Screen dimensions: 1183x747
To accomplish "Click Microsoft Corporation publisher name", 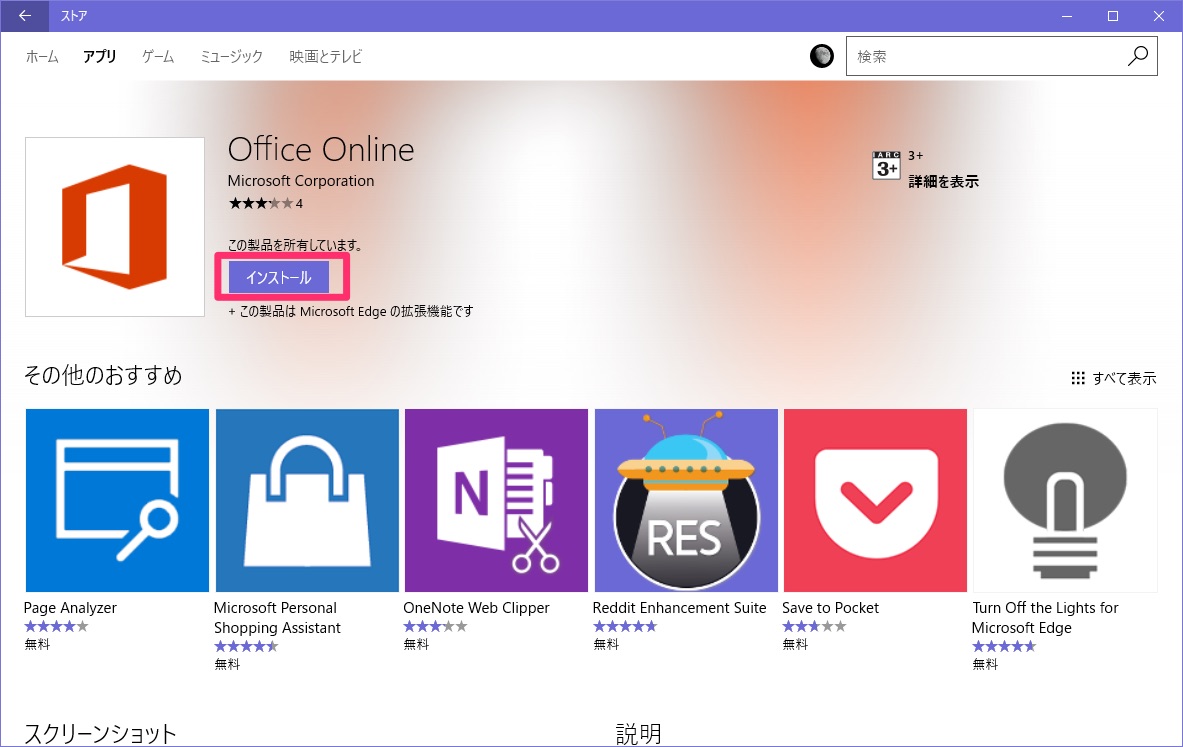I will pyautogui.click(x=301, y=181).
